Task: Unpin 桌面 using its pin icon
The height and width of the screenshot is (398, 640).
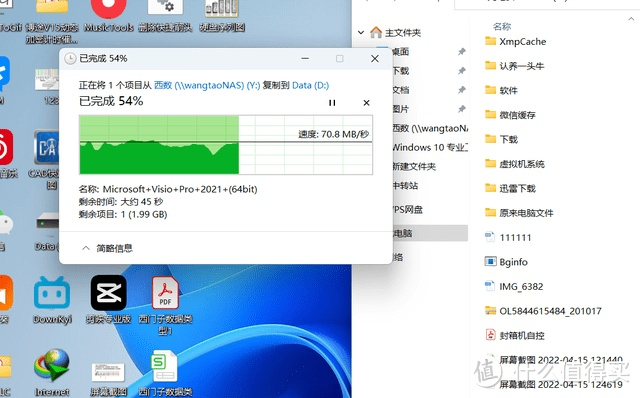Action: [x=462, y=51]
